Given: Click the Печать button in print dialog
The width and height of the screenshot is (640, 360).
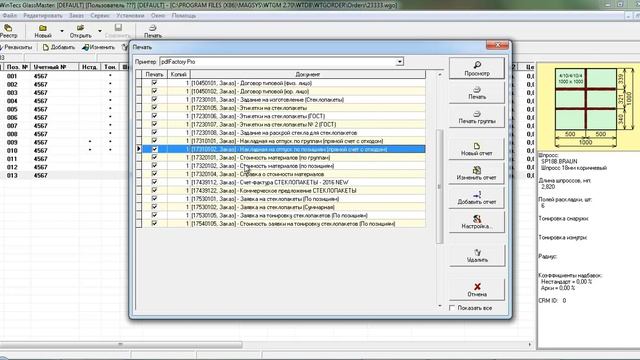Looking at the screenshot, I should tap(477, 92).
